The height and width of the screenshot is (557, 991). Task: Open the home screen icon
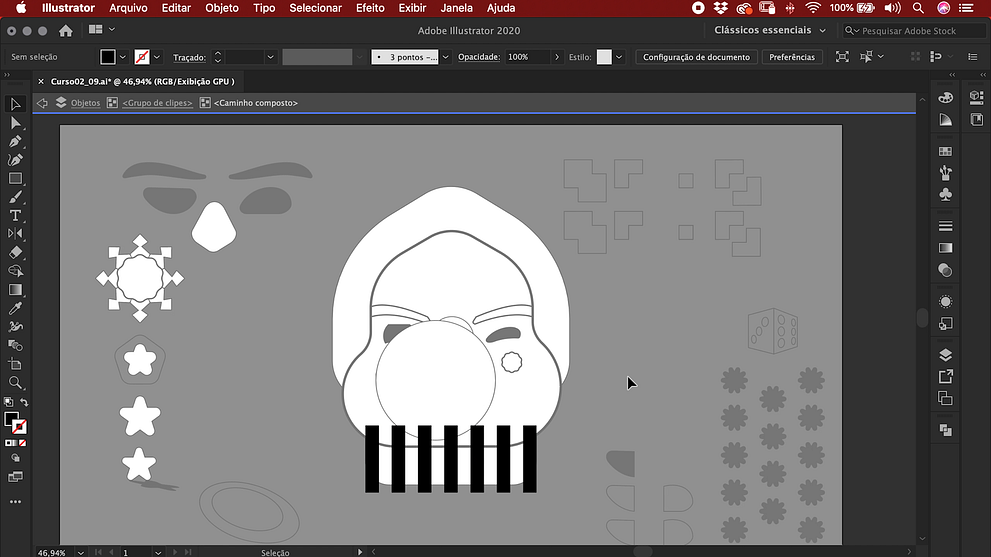[x=66, y=31]
